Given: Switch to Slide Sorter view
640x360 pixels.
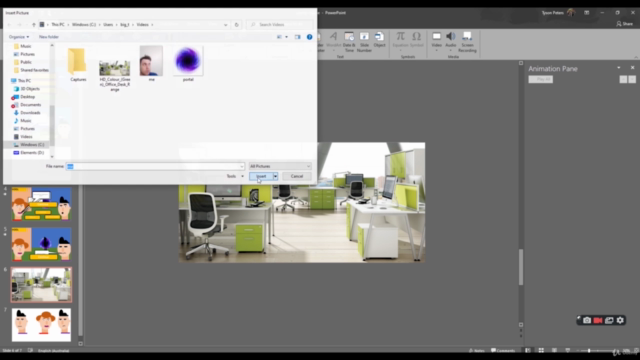Looking at the screenshot, I should pyautogui.click(x=541, y=350).
